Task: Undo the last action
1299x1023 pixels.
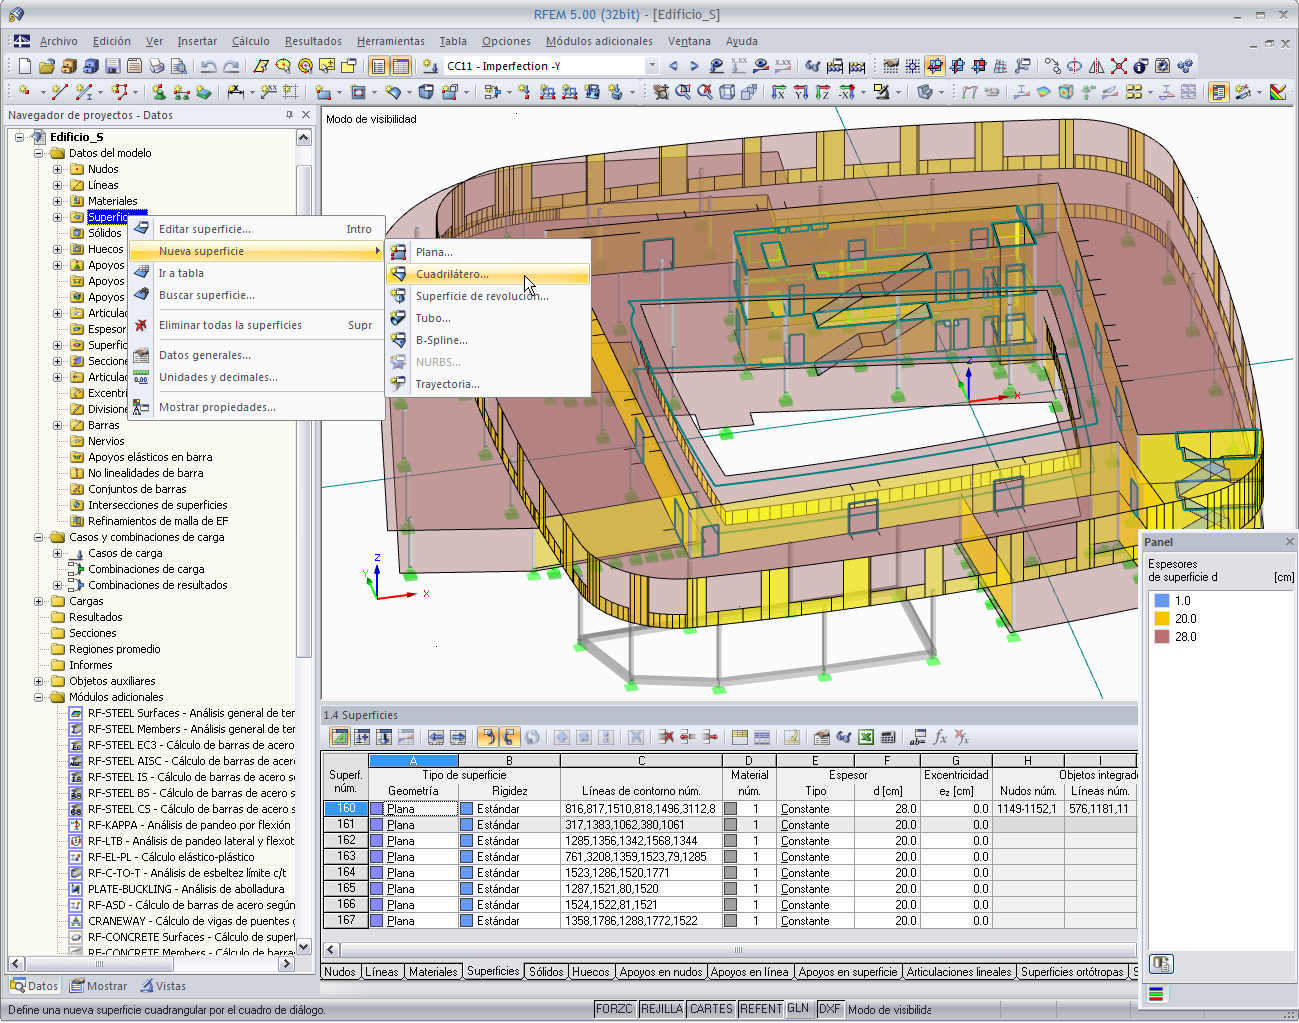Action: pos(208,66)
